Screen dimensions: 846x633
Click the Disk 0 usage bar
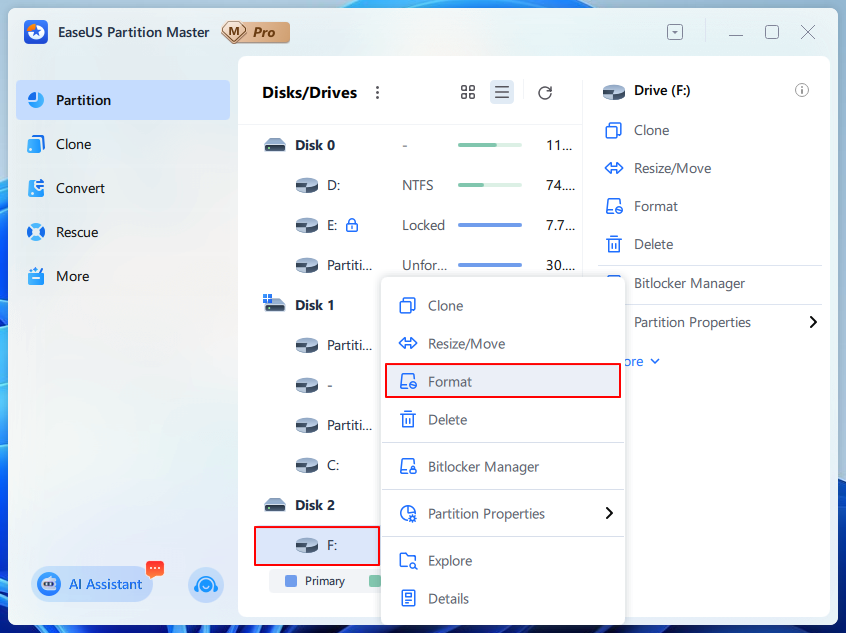(x=489, y=145)
